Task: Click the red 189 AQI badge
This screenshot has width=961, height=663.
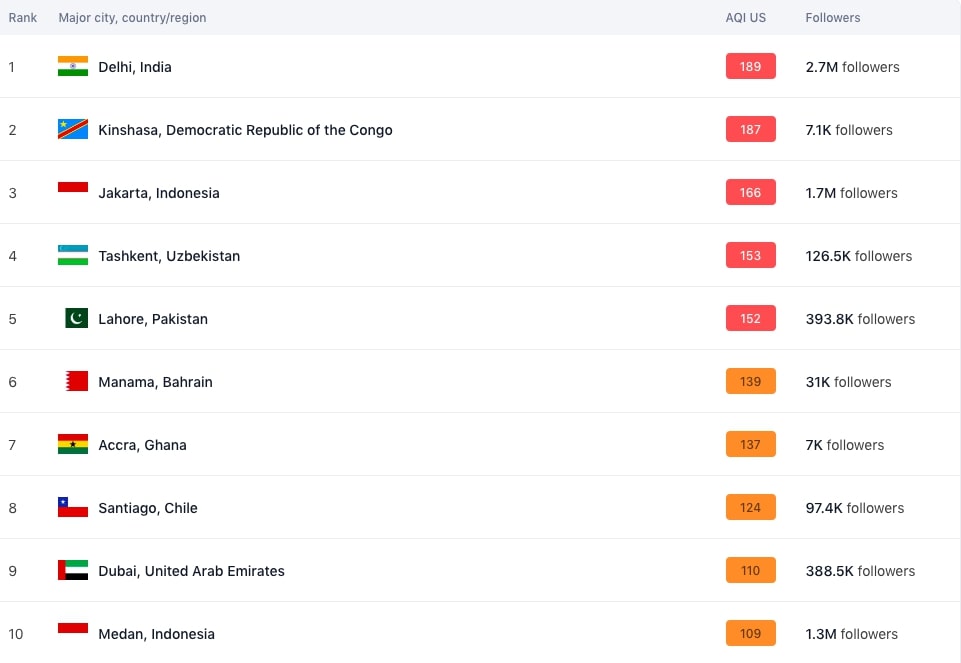Action: pos(751,66)
